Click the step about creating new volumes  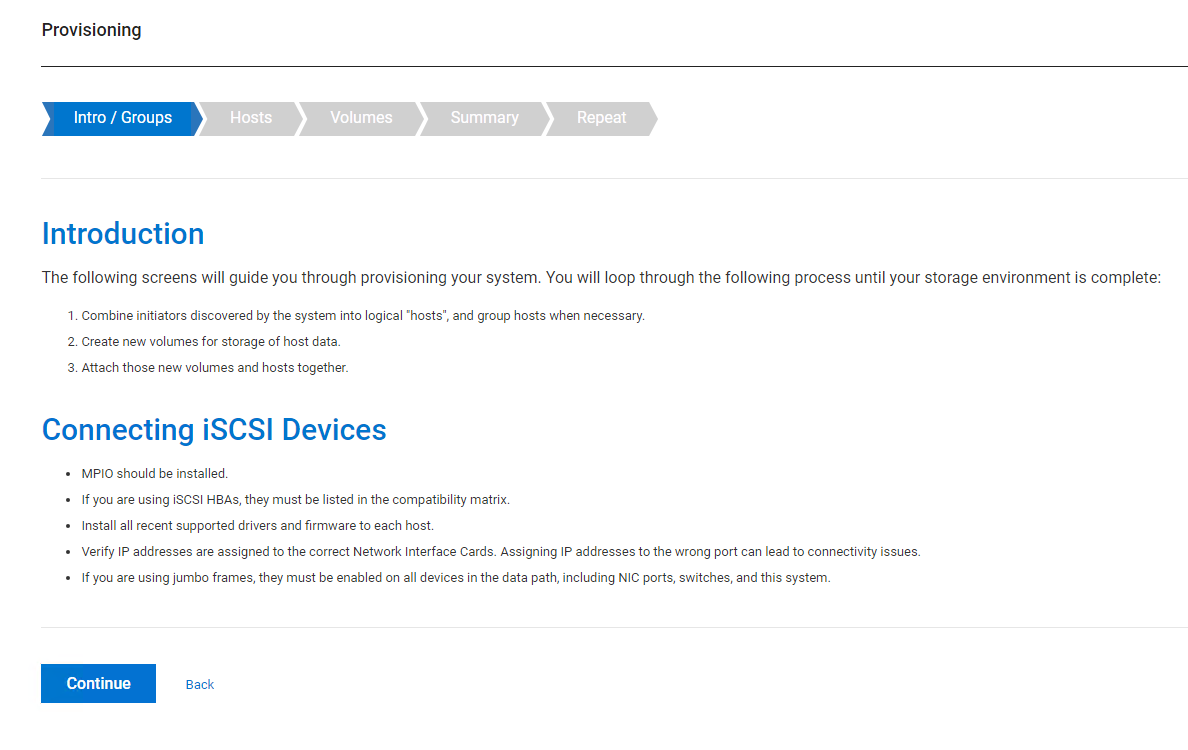point(211,342)
